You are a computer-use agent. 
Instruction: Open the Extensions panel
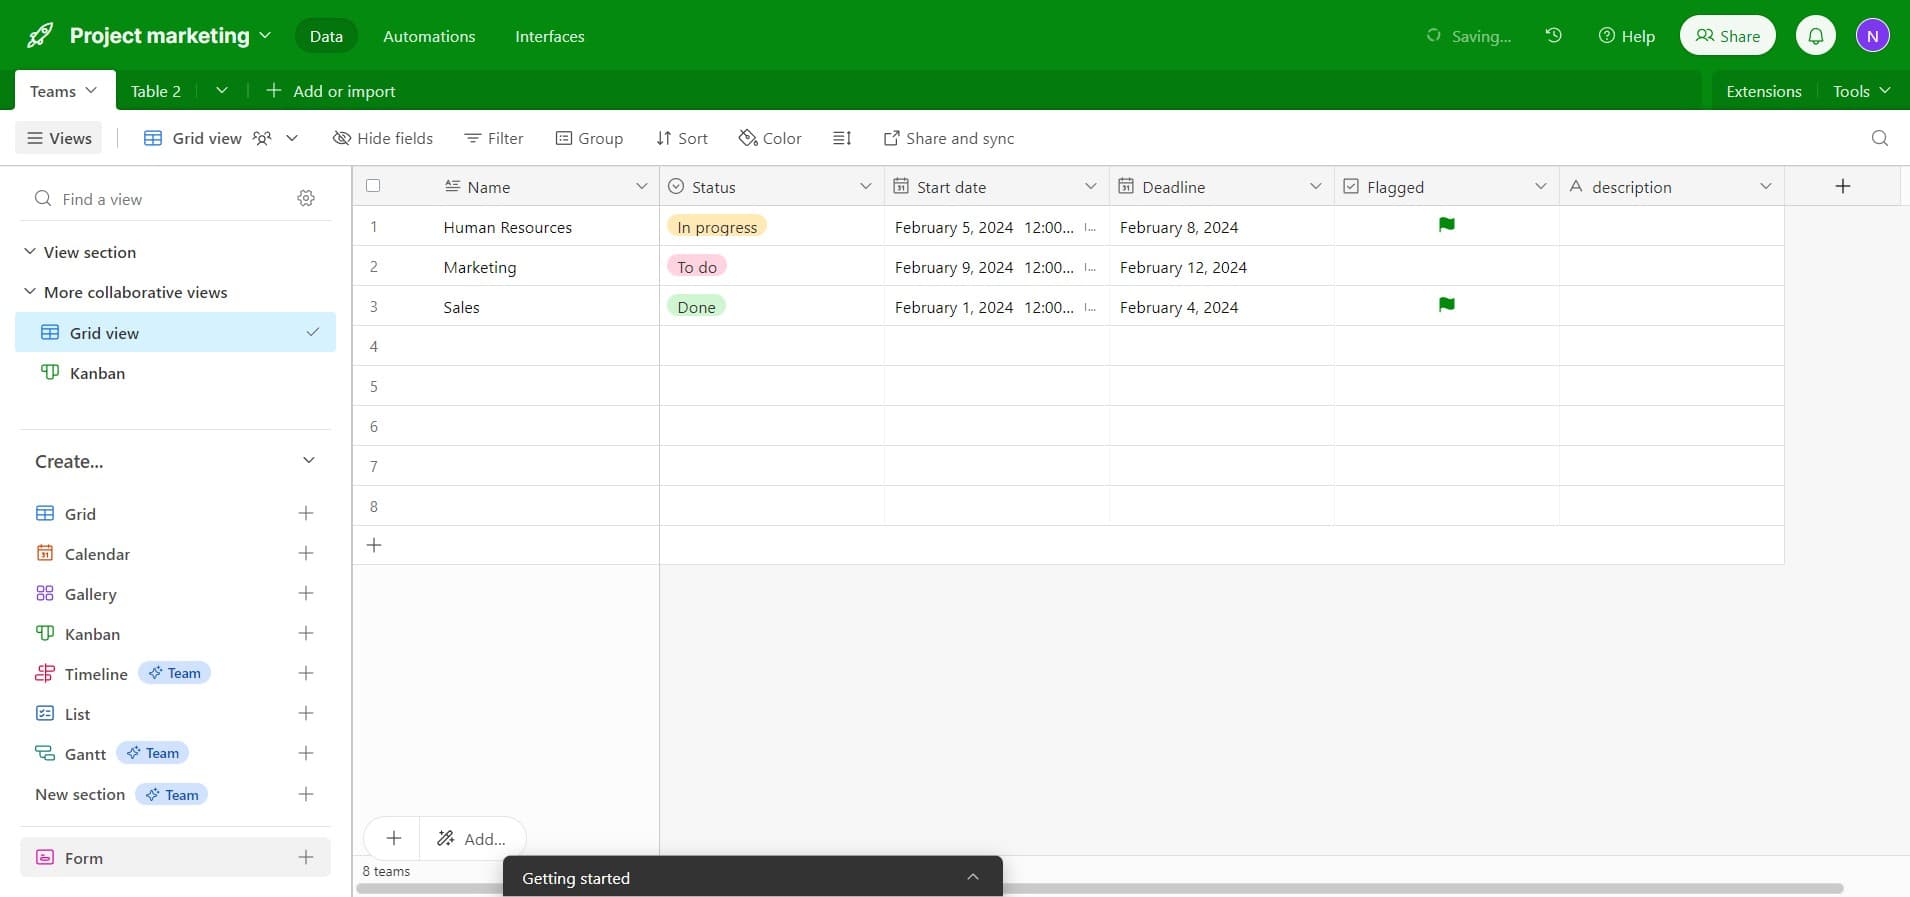pos(1763,91)
